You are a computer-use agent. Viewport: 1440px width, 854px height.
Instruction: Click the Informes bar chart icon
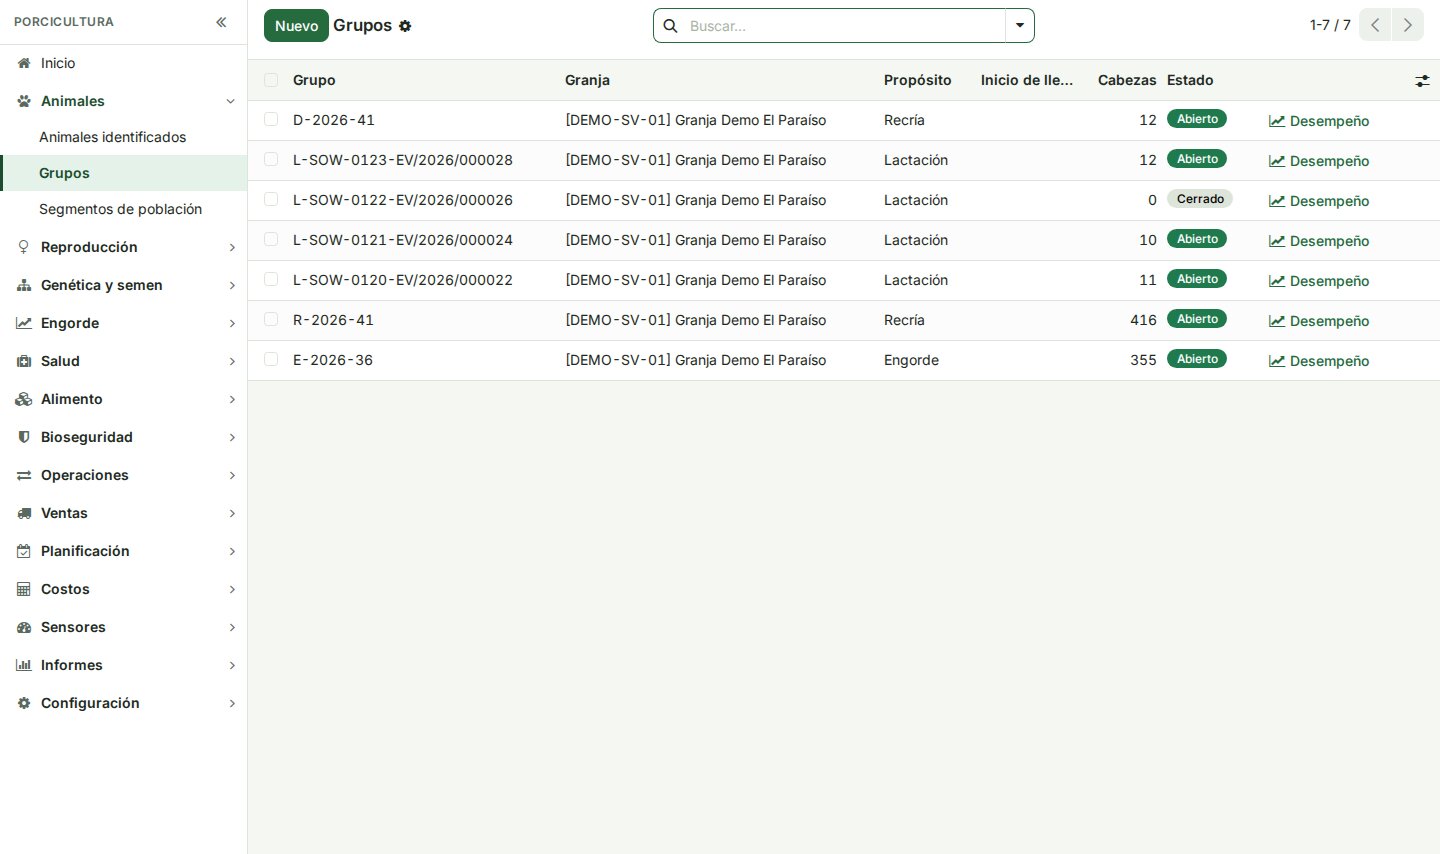click(24, 665)
